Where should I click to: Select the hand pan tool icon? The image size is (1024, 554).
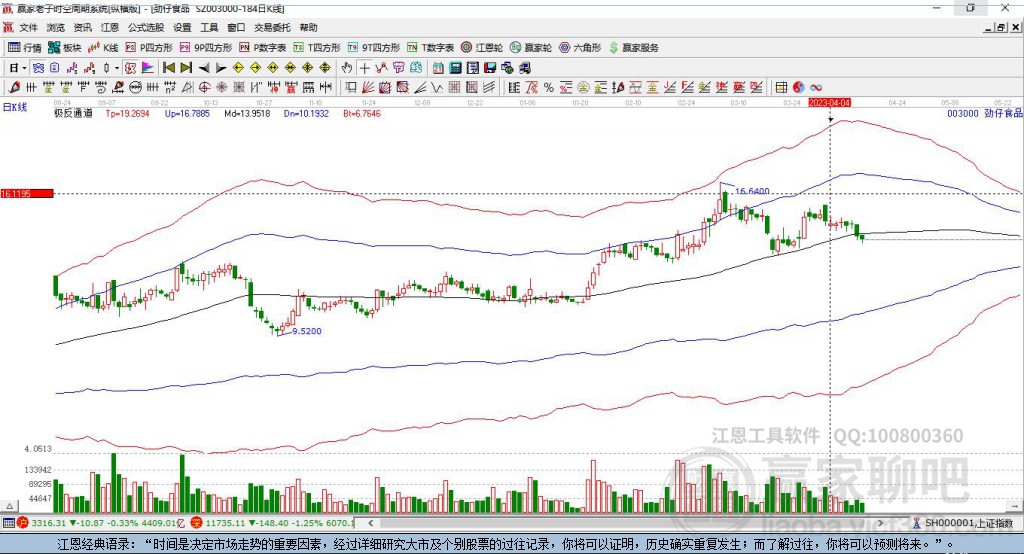click(x=346, y=68)
